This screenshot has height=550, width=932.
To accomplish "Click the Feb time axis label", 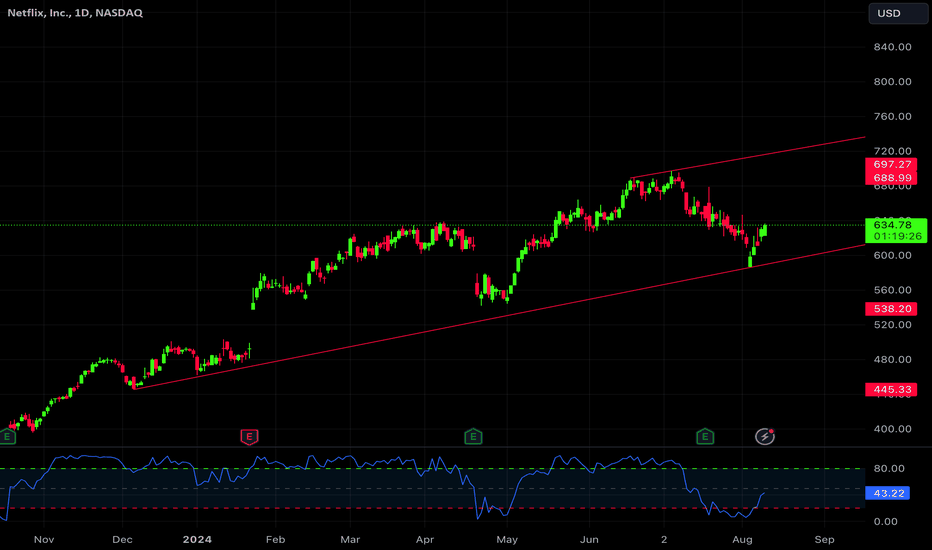I will pyautogui.click(x=275, y=539).
